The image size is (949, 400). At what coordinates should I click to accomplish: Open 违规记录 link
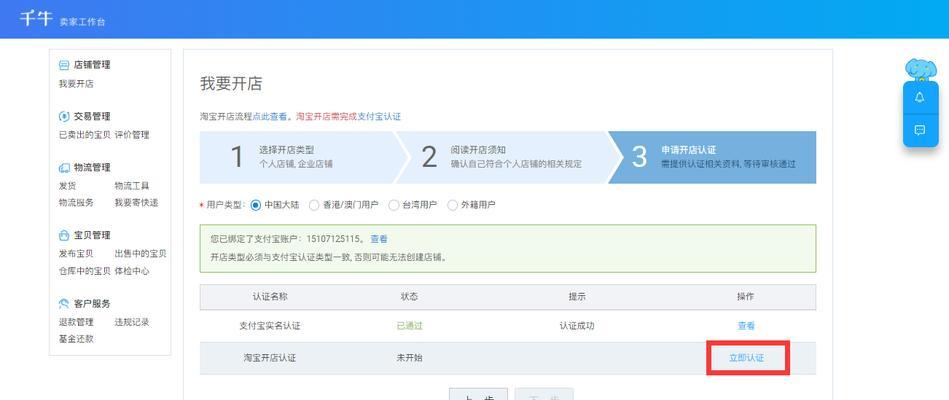tap(132, 322)
